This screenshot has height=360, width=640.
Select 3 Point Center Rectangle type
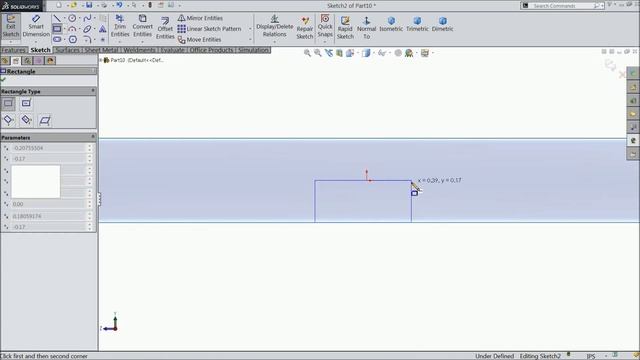(x=26, y=120)
